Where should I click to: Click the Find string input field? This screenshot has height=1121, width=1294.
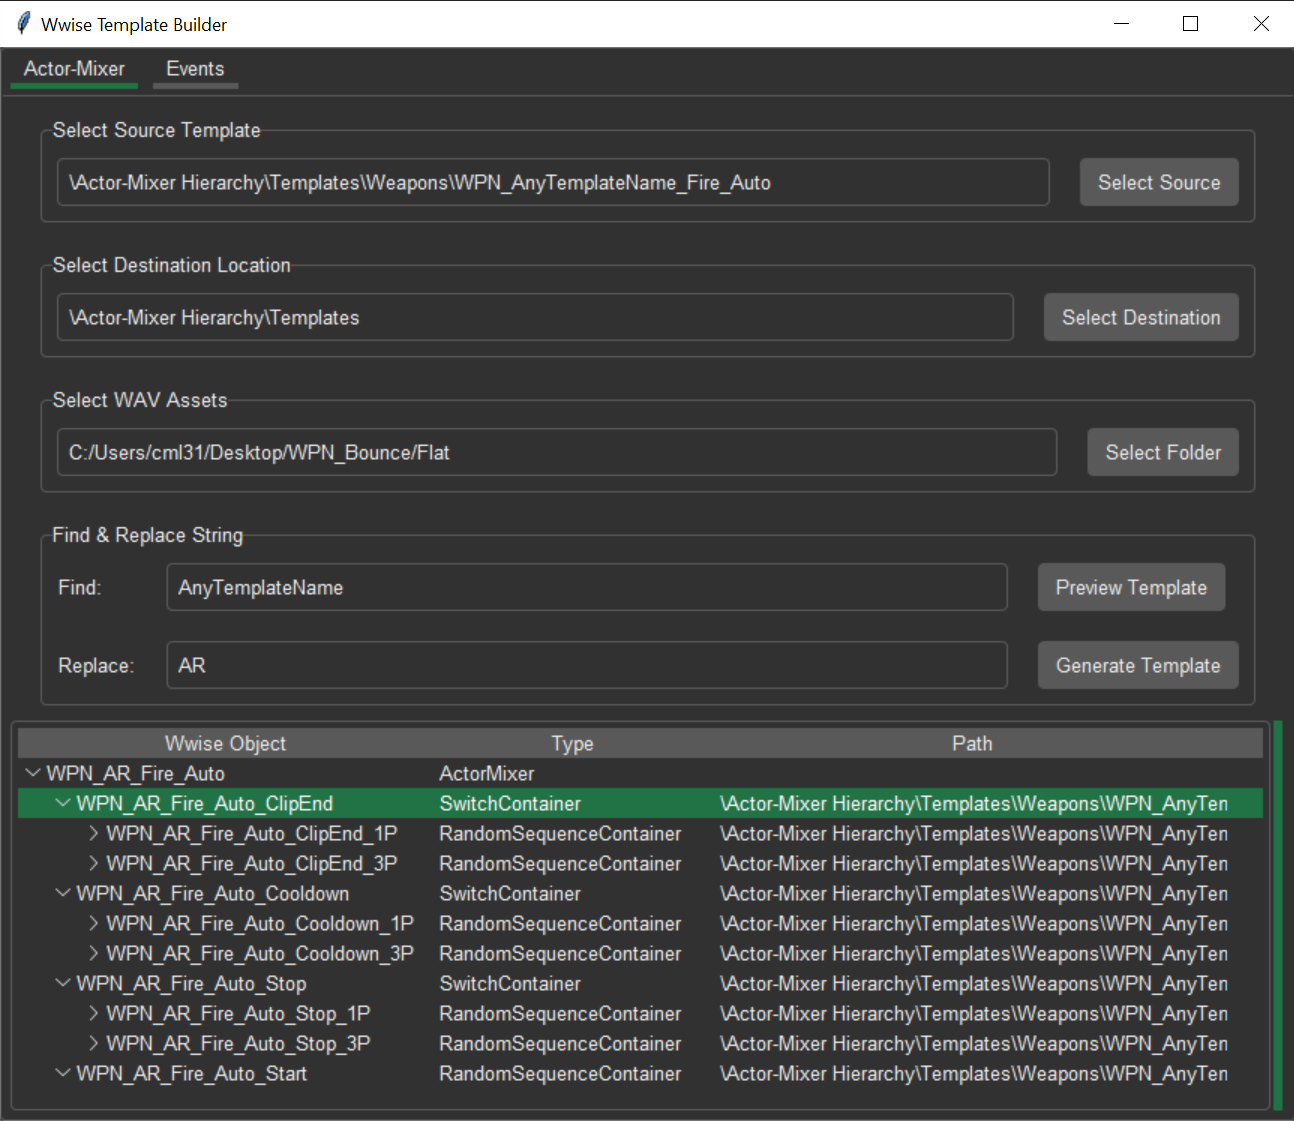pos(587,587)
